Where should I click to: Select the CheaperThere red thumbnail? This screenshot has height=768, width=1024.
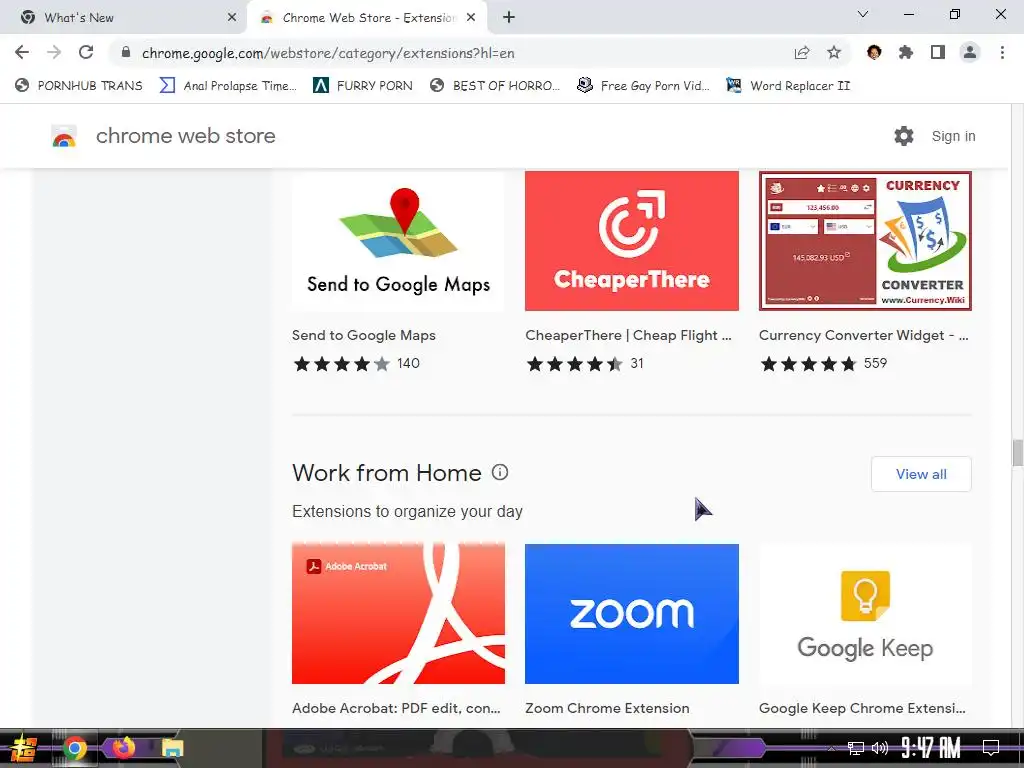[632, 241]
